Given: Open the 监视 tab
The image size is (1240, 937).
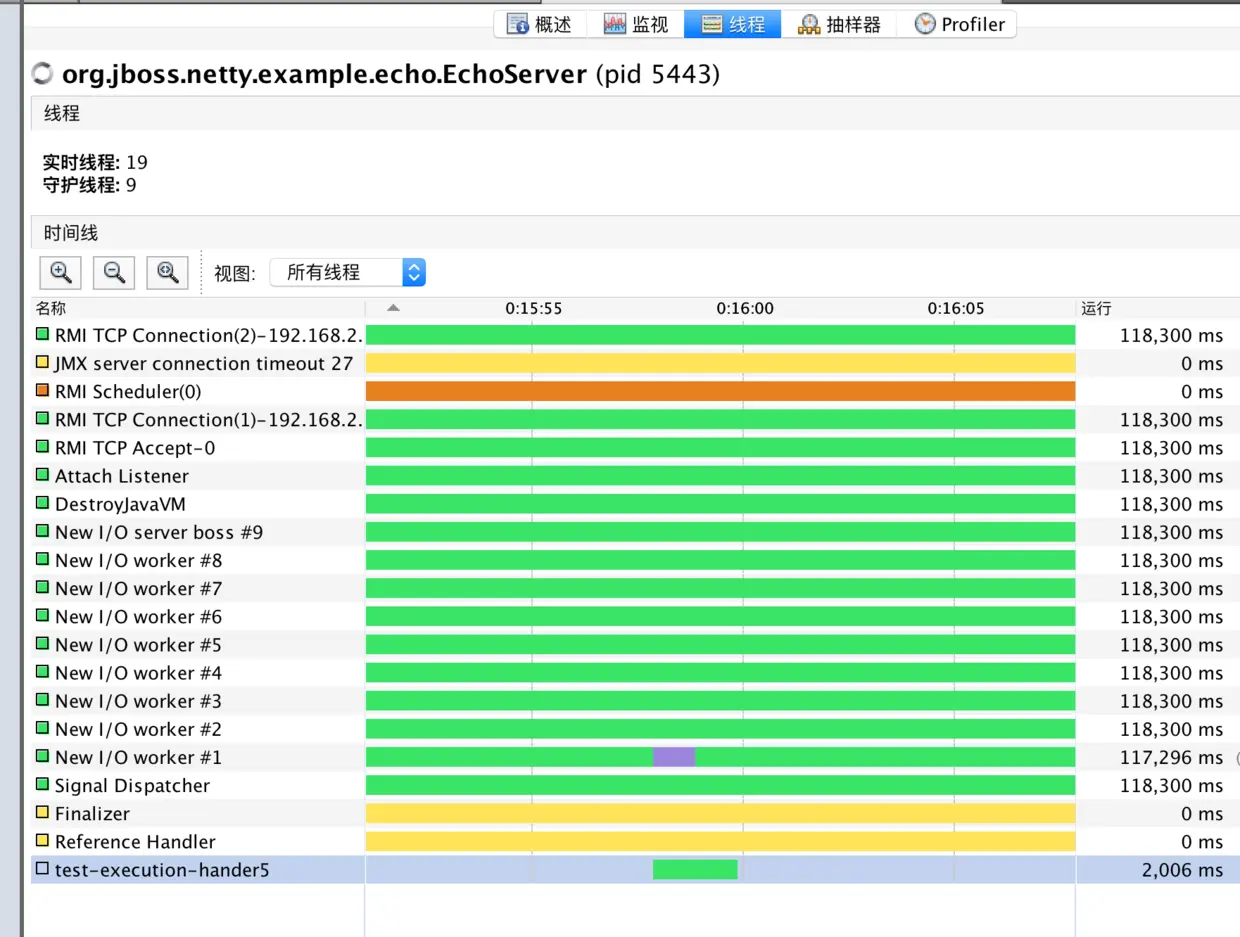Looking at the screenshot, I should click(x=636, y=24).
